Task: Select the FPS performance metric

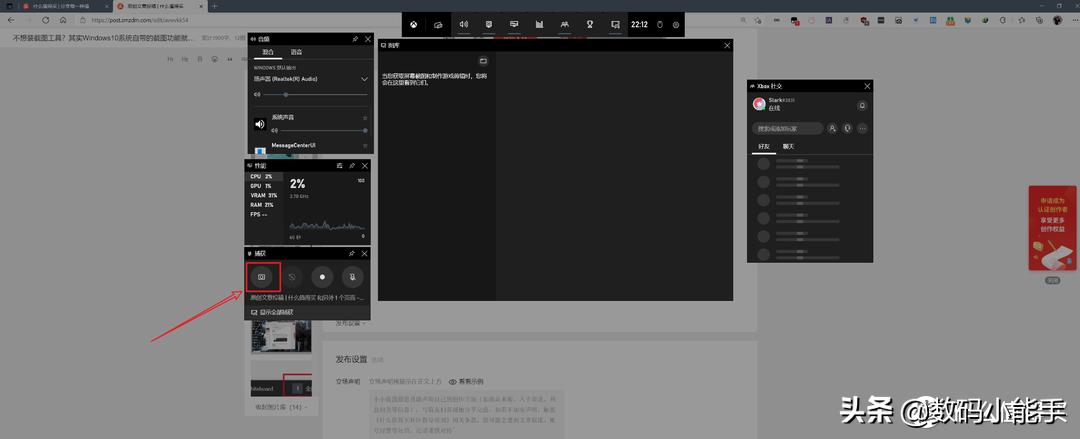Action: (x=262, y=214)
